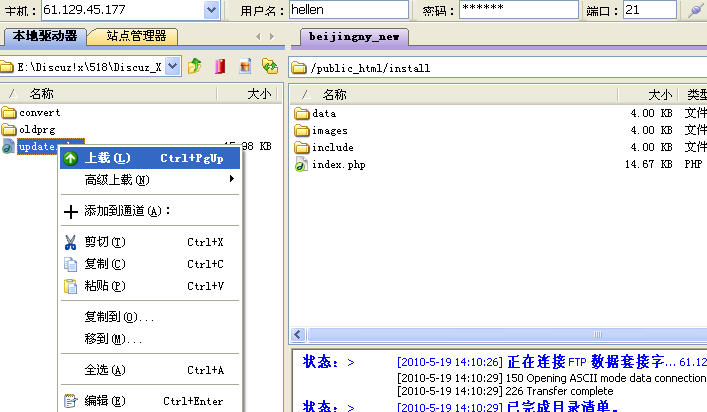
Task: Click the parent folder up-arrow icon
Action: [195, 66]
